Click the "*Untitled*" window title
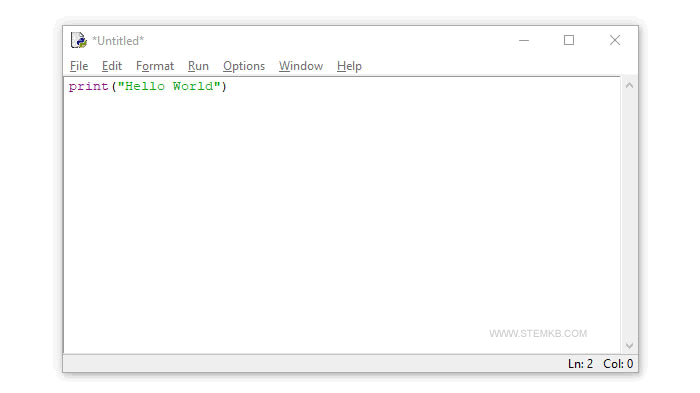700x393 pixels. tap(118, 41)
